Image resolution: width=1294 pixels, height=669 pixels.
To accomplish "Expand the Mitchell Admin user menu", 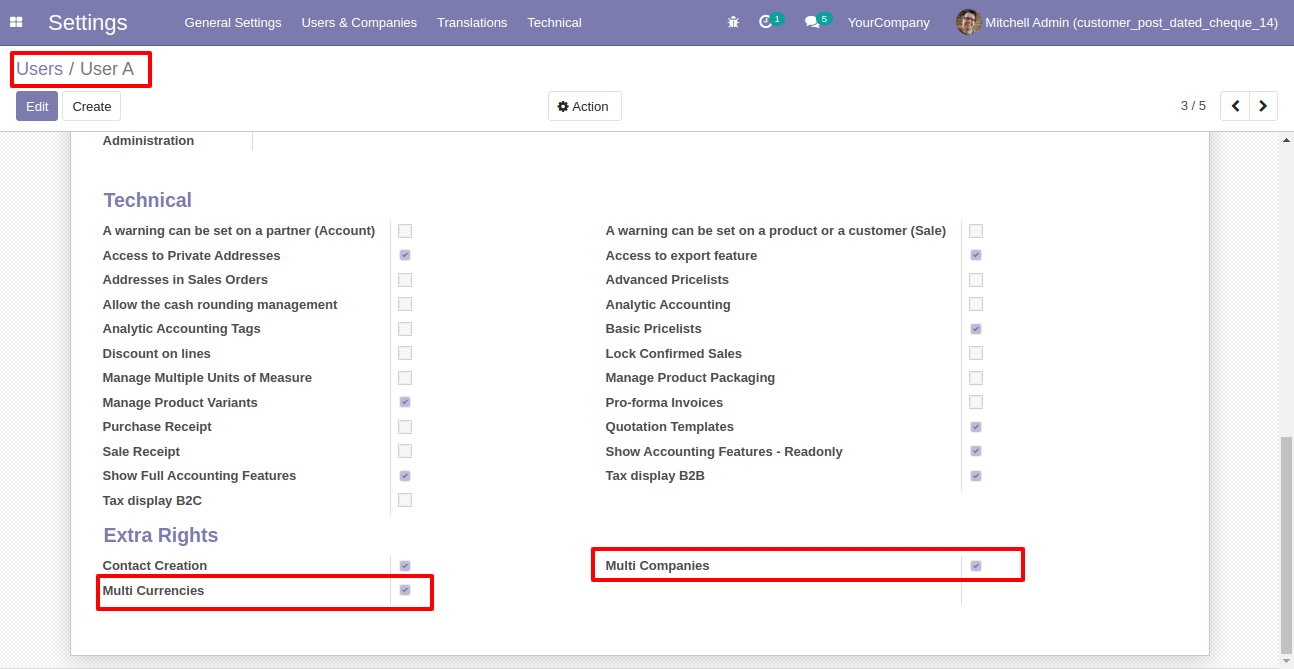I will 1117,22.
